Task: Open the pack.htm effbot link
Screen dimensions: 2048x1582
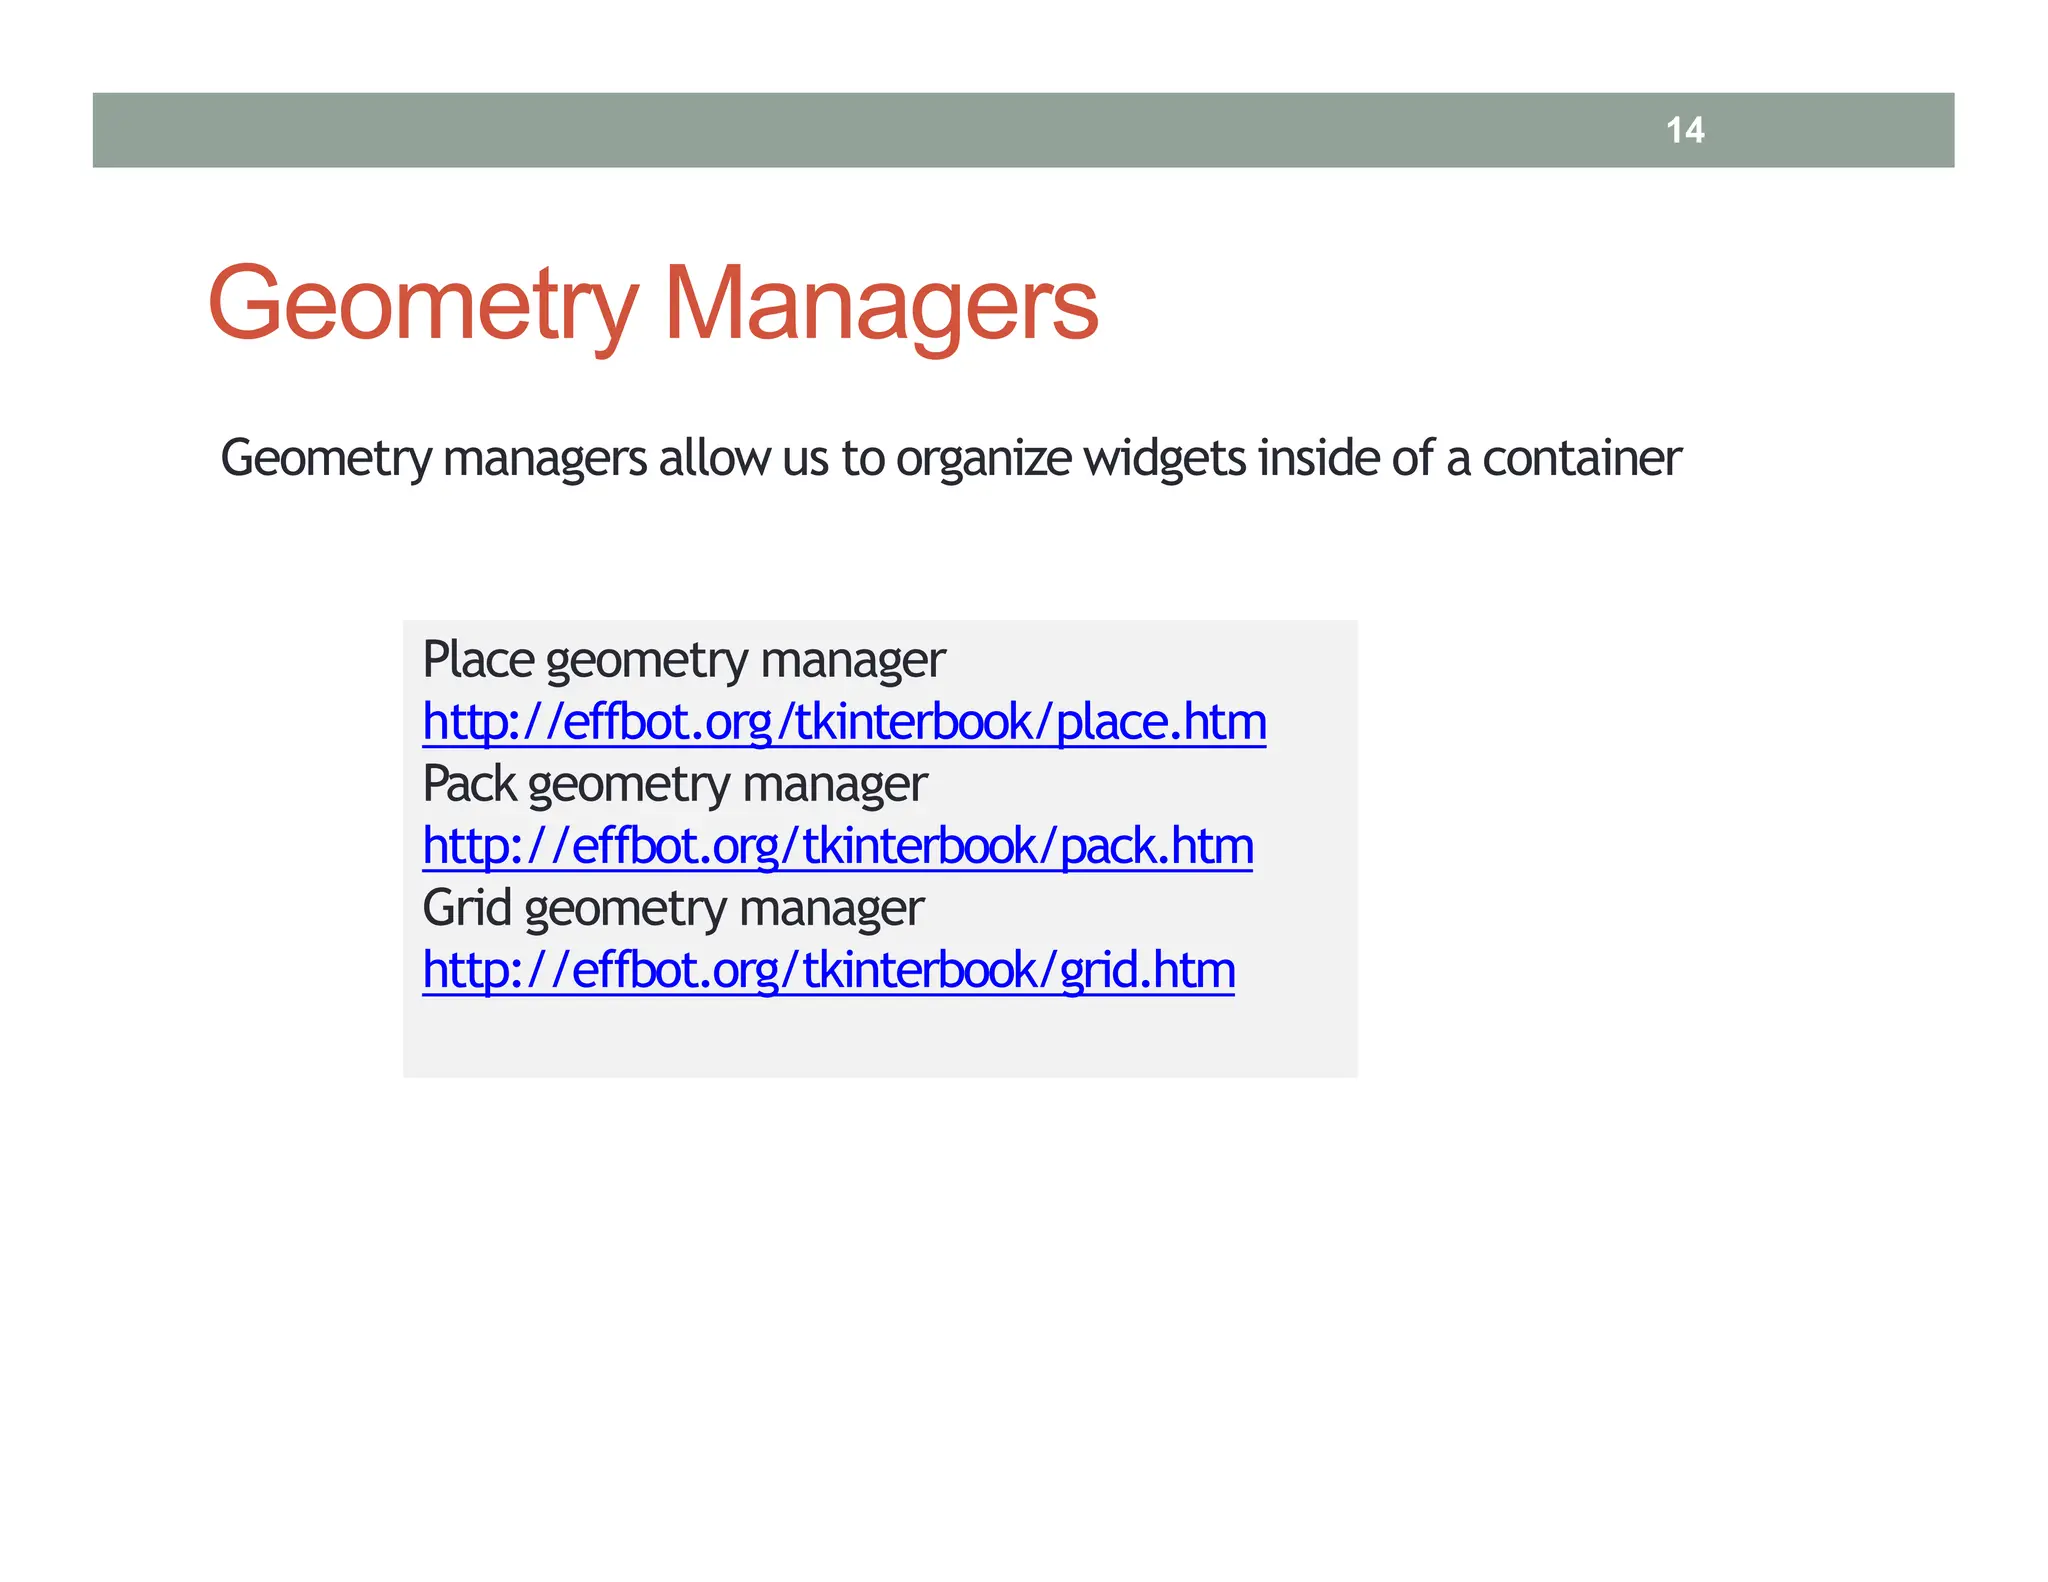Action: click(838, 846)
